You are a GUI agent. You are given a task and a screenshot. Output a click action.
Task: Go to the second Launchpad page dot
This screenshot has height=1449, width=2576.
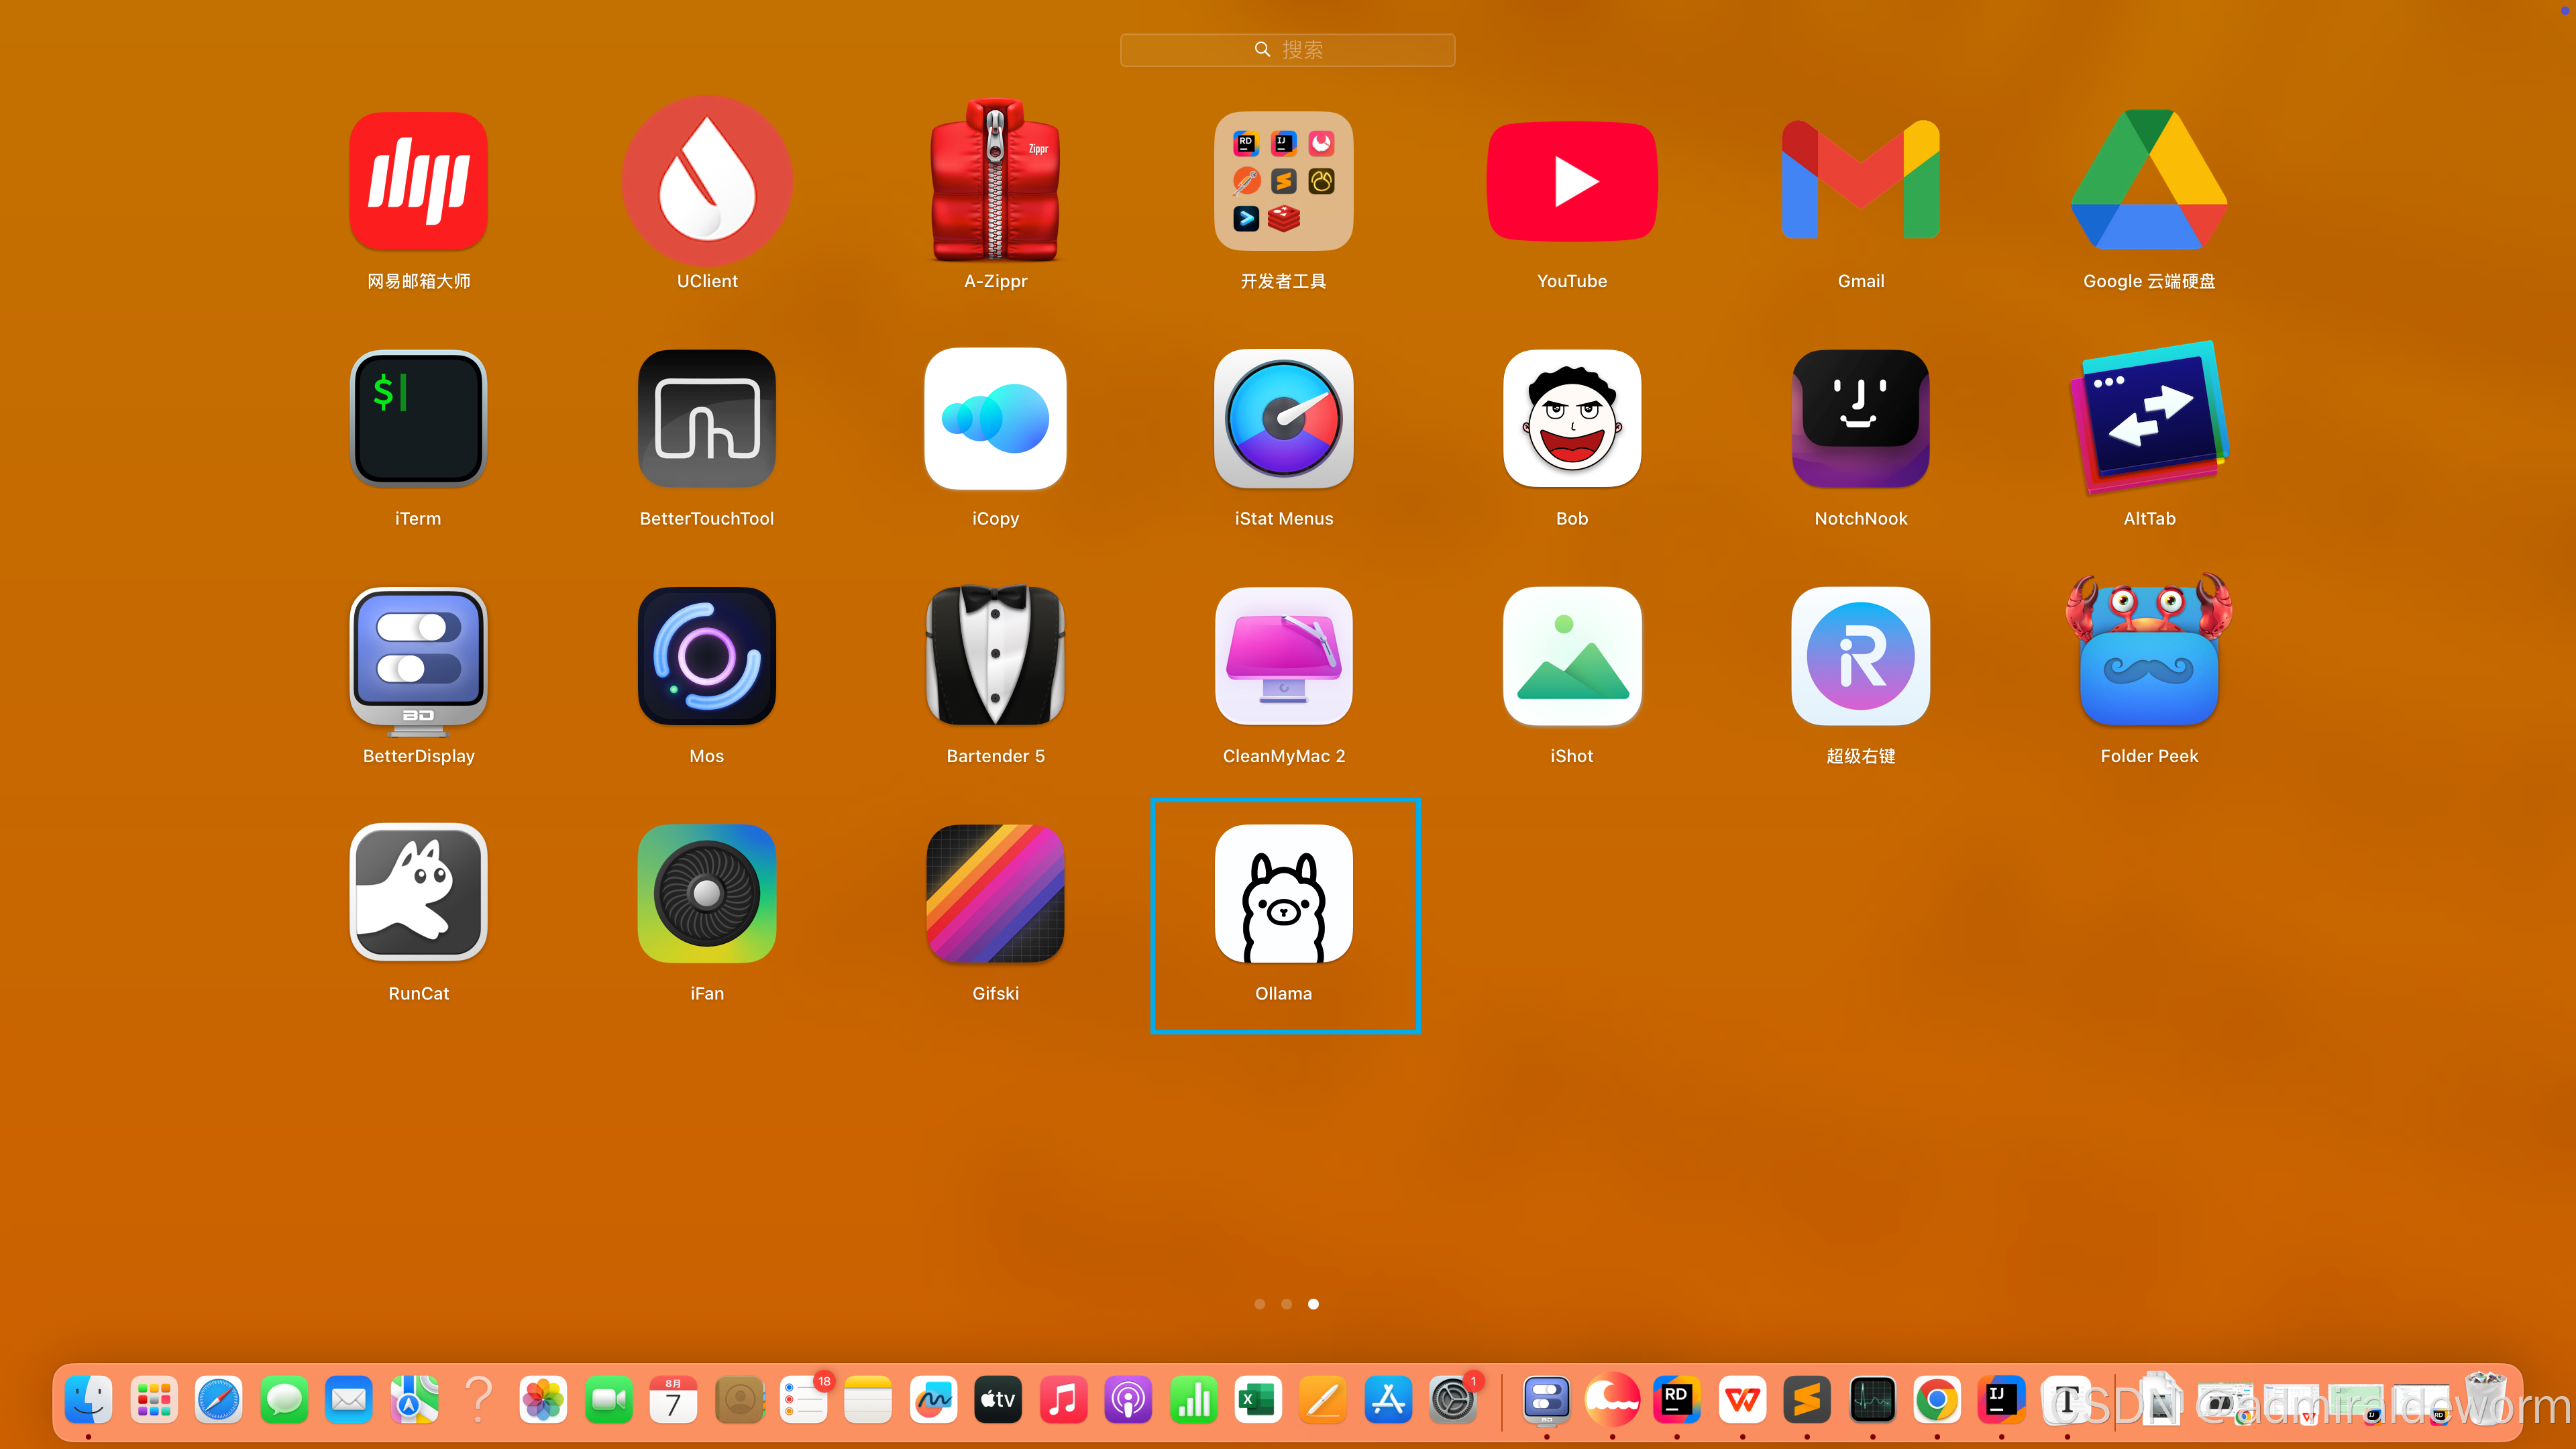coord(1286,1304)
